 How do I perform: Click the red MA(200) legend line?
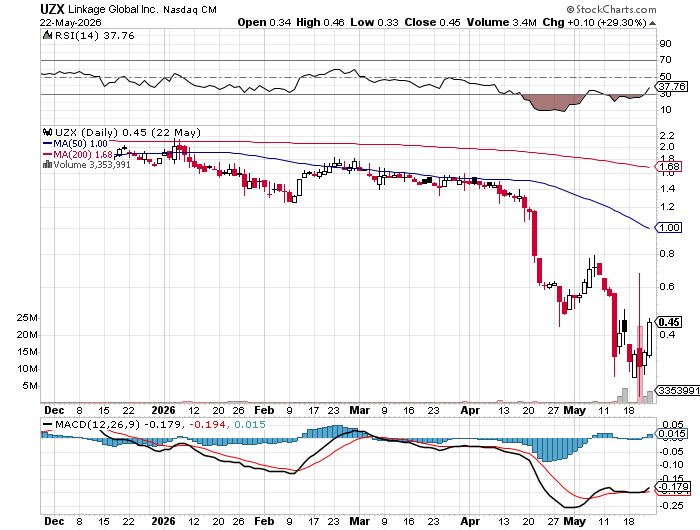click(x=47, y=154)
